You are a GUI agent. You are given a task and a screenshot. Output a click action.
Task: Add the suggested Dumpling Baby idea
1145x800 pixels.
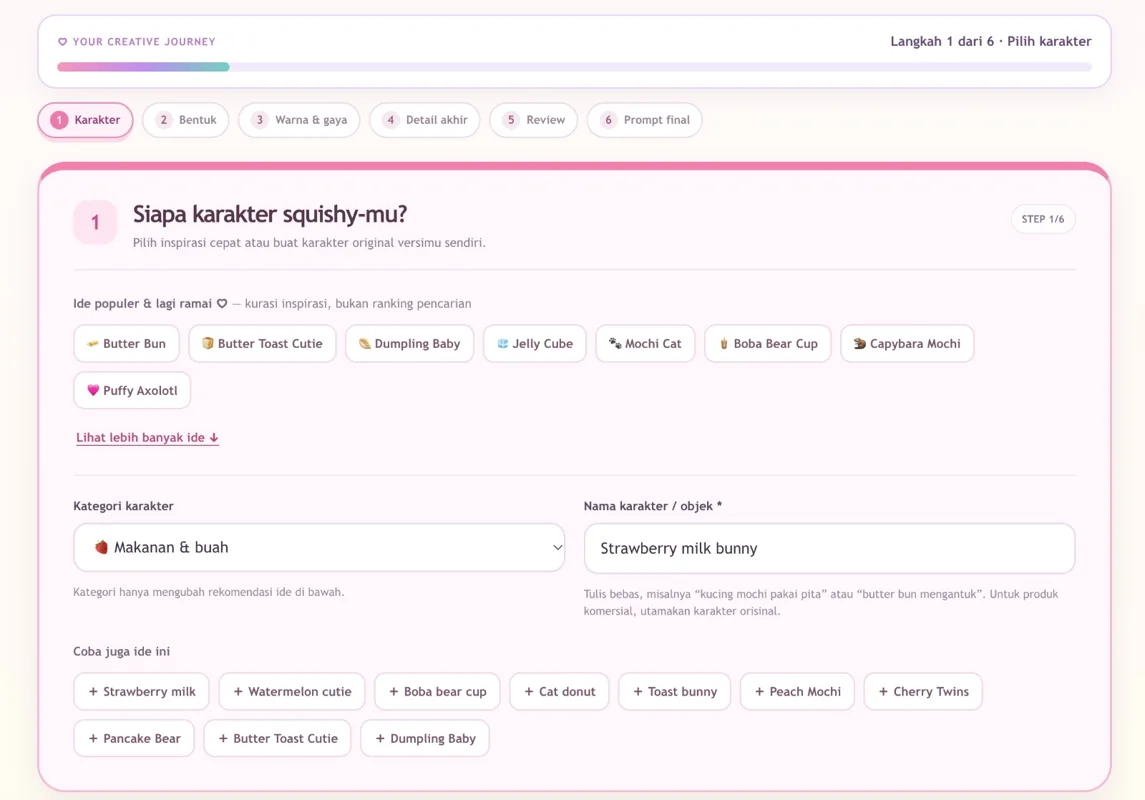[425, 738]
